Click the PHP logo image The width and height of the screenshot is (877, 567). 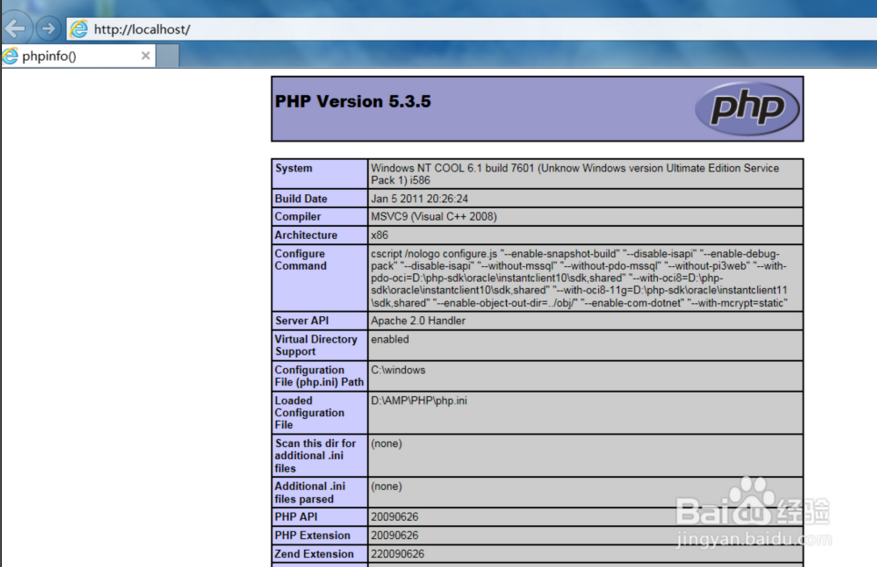tap(747, 108)
